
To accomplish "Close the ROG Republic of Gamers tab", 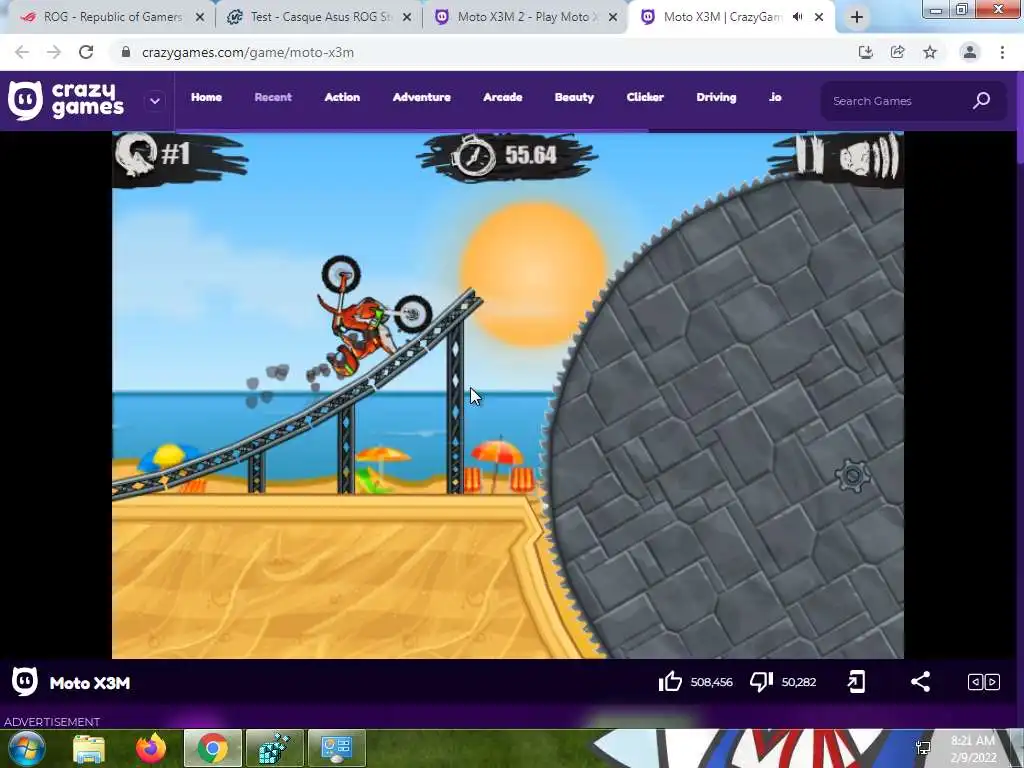I will pos(200,18).
